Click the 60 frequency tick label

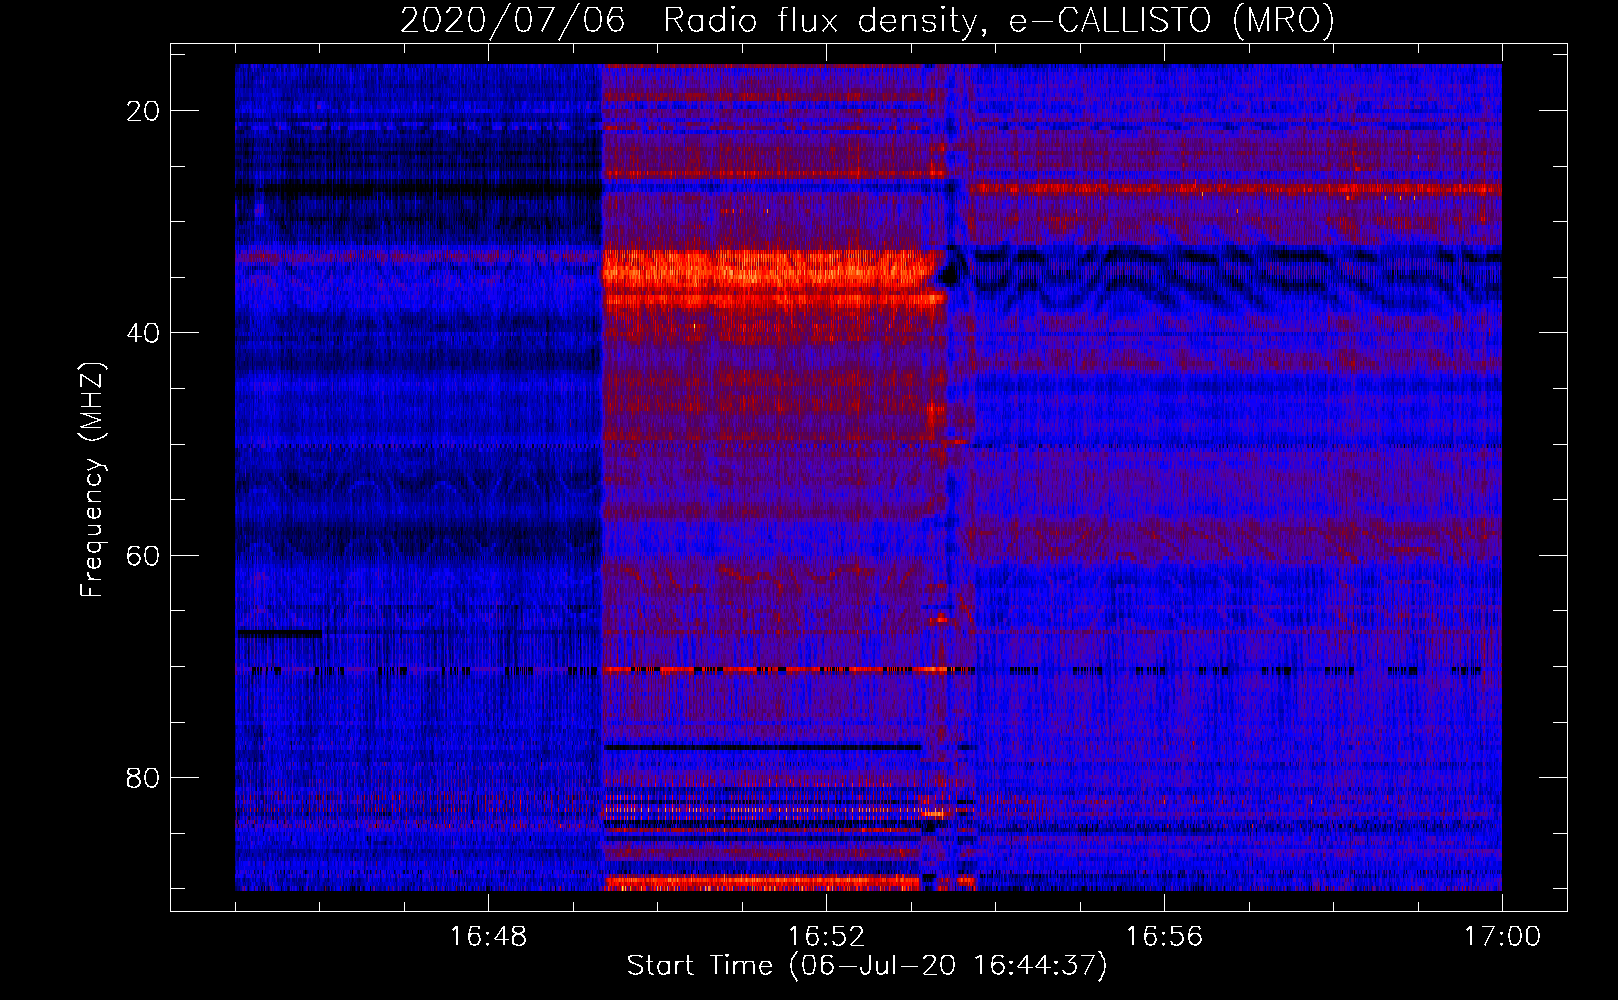[144, 555]
